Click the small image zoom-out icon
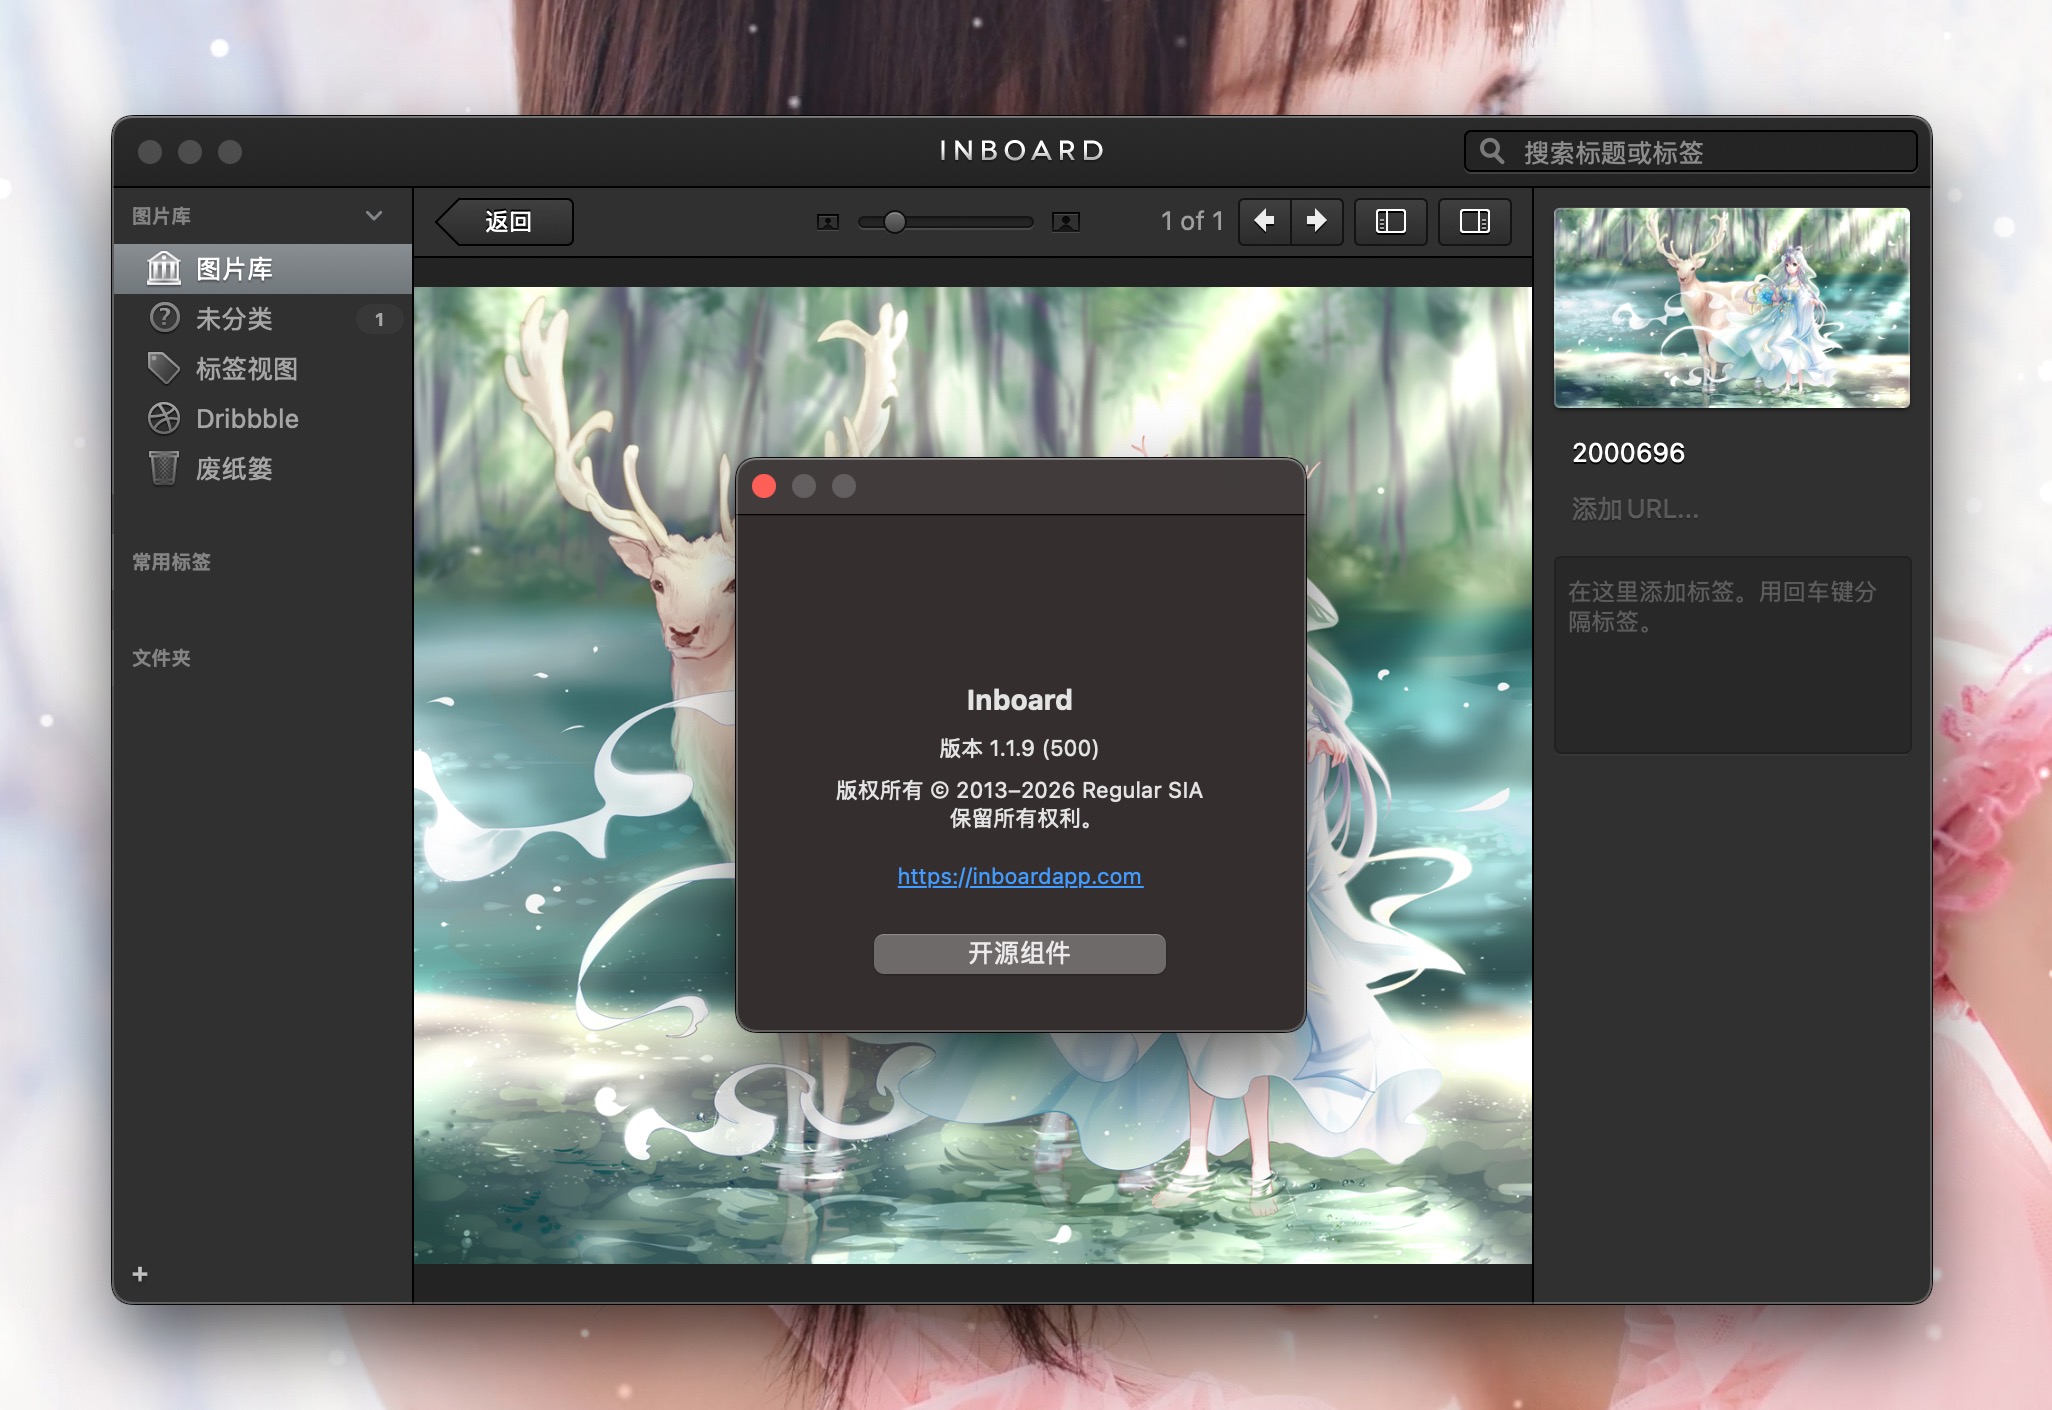The width and height of the screenshot is (2052, 1410). pos(827,222)
